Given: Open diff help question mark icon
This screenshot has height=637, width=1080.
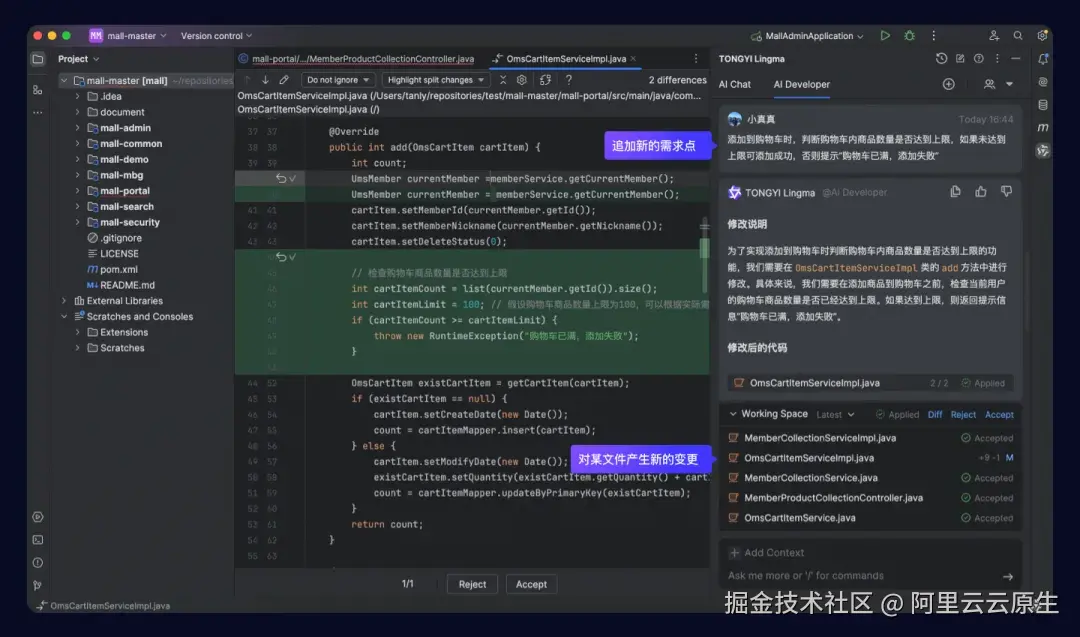Looking at the screenshot, I should 568,80.
